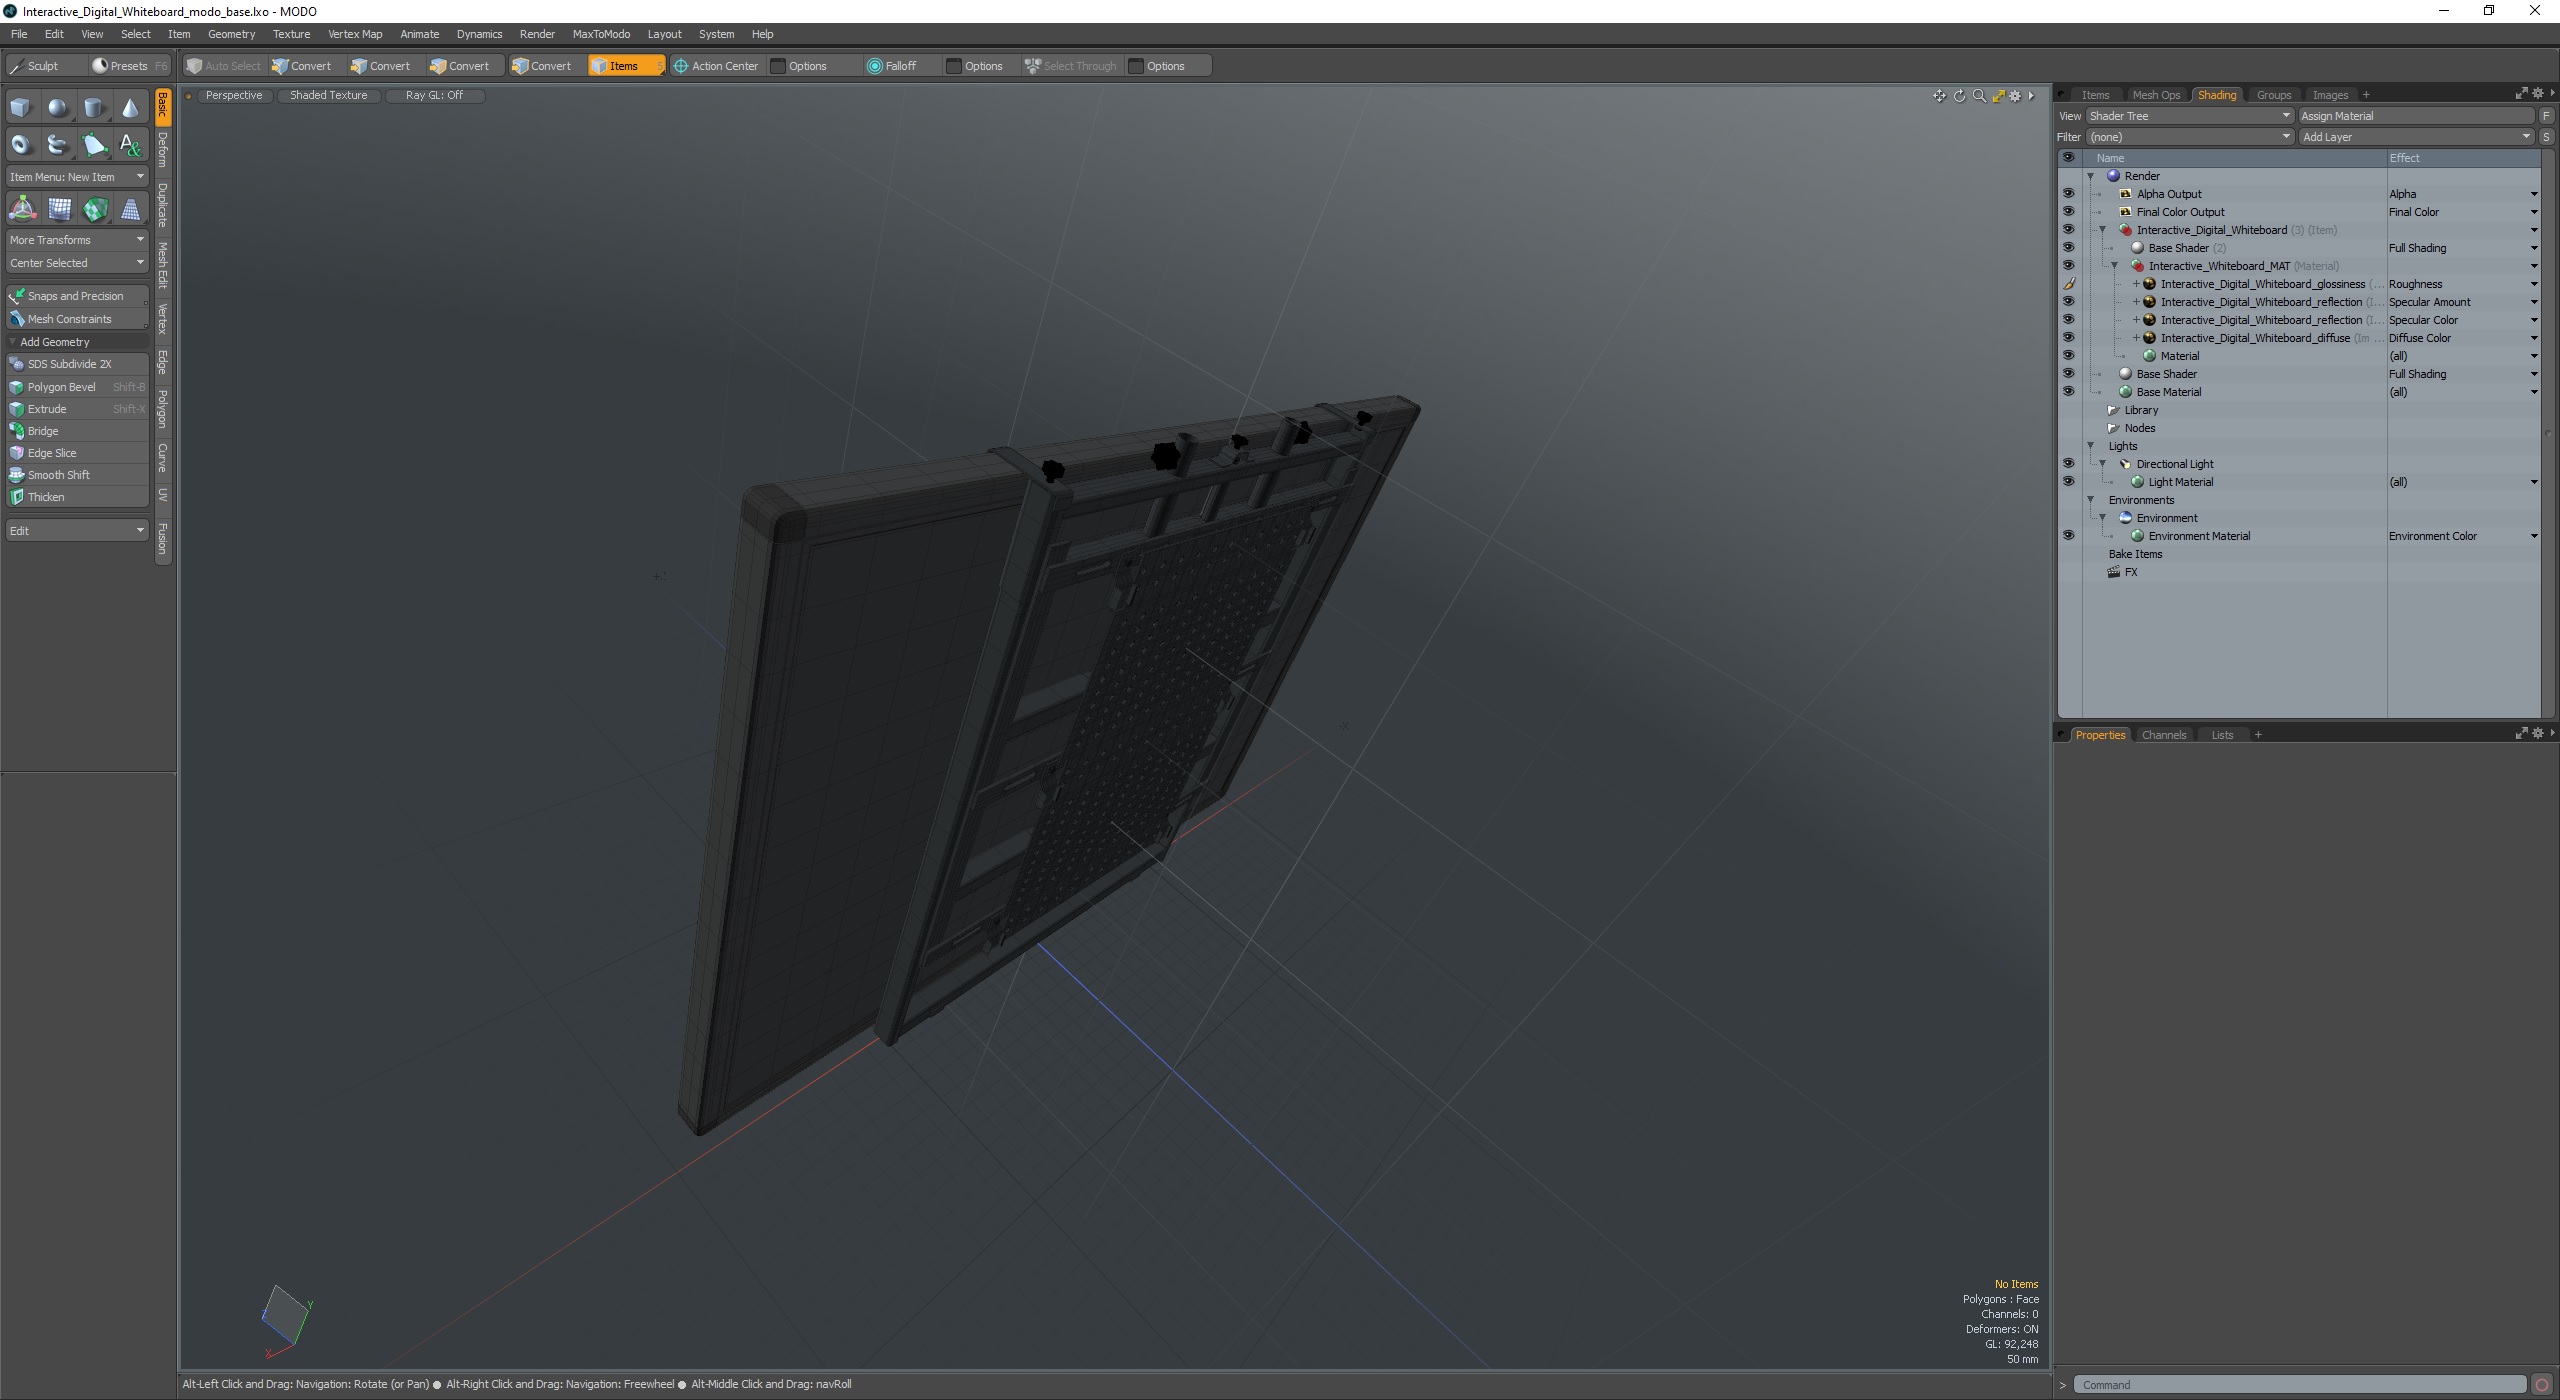Click the Thicken tool

[x=77, y=497]
